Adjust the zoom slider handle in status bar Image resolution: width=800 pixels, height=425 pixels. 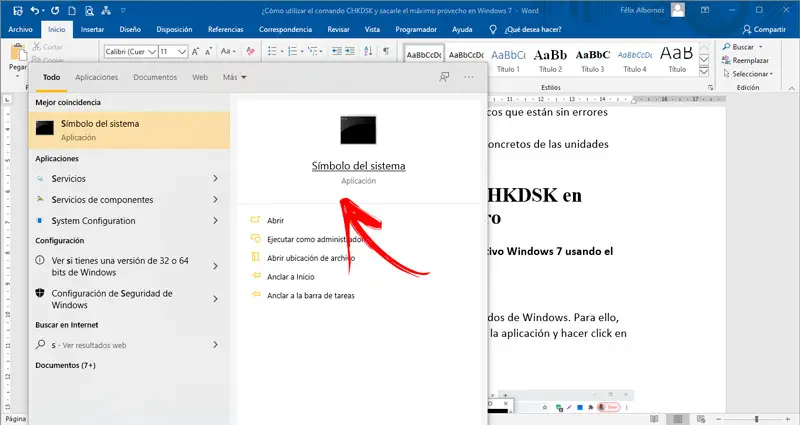pyautogui.click(x=757, y=419)
